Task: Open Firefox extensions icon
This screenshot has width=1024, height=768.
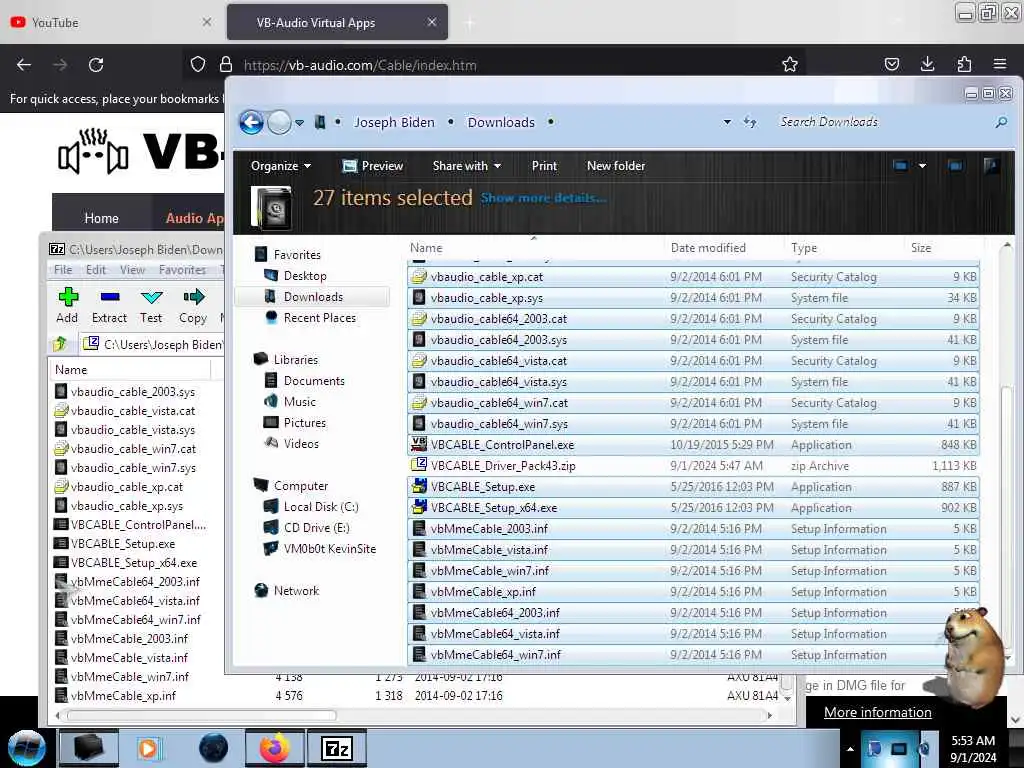Action: pos(964,64)
